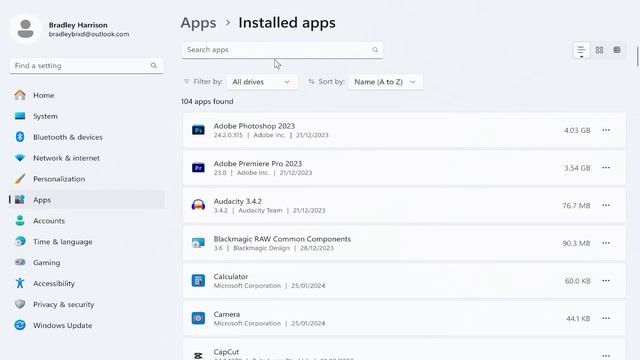Click the Adobe Premiere Pro app icon

[198, 168]
